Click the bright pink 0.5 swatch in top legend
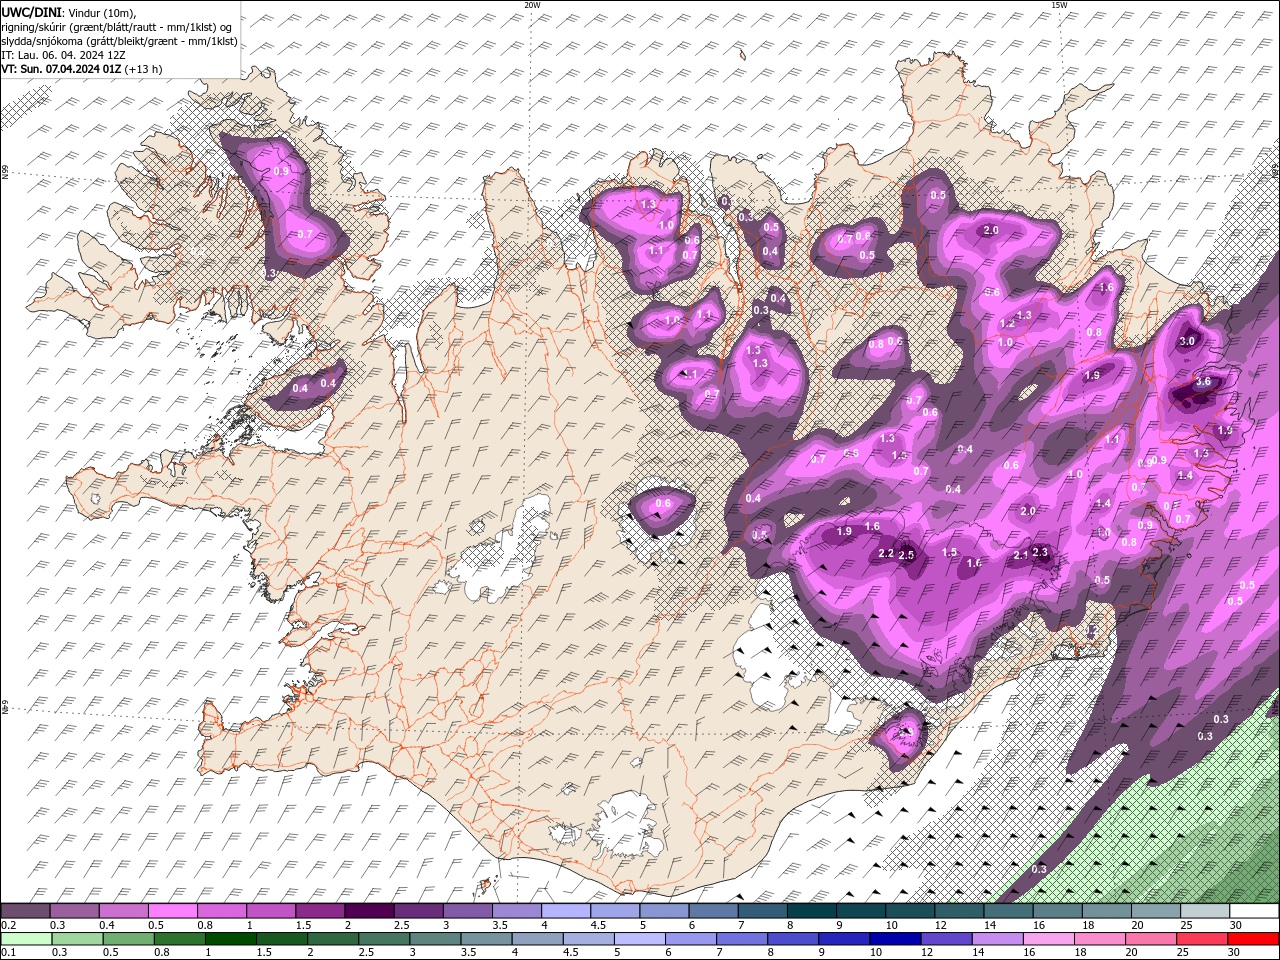Viewport: 1280px width, 960px height. click(172, 911)
